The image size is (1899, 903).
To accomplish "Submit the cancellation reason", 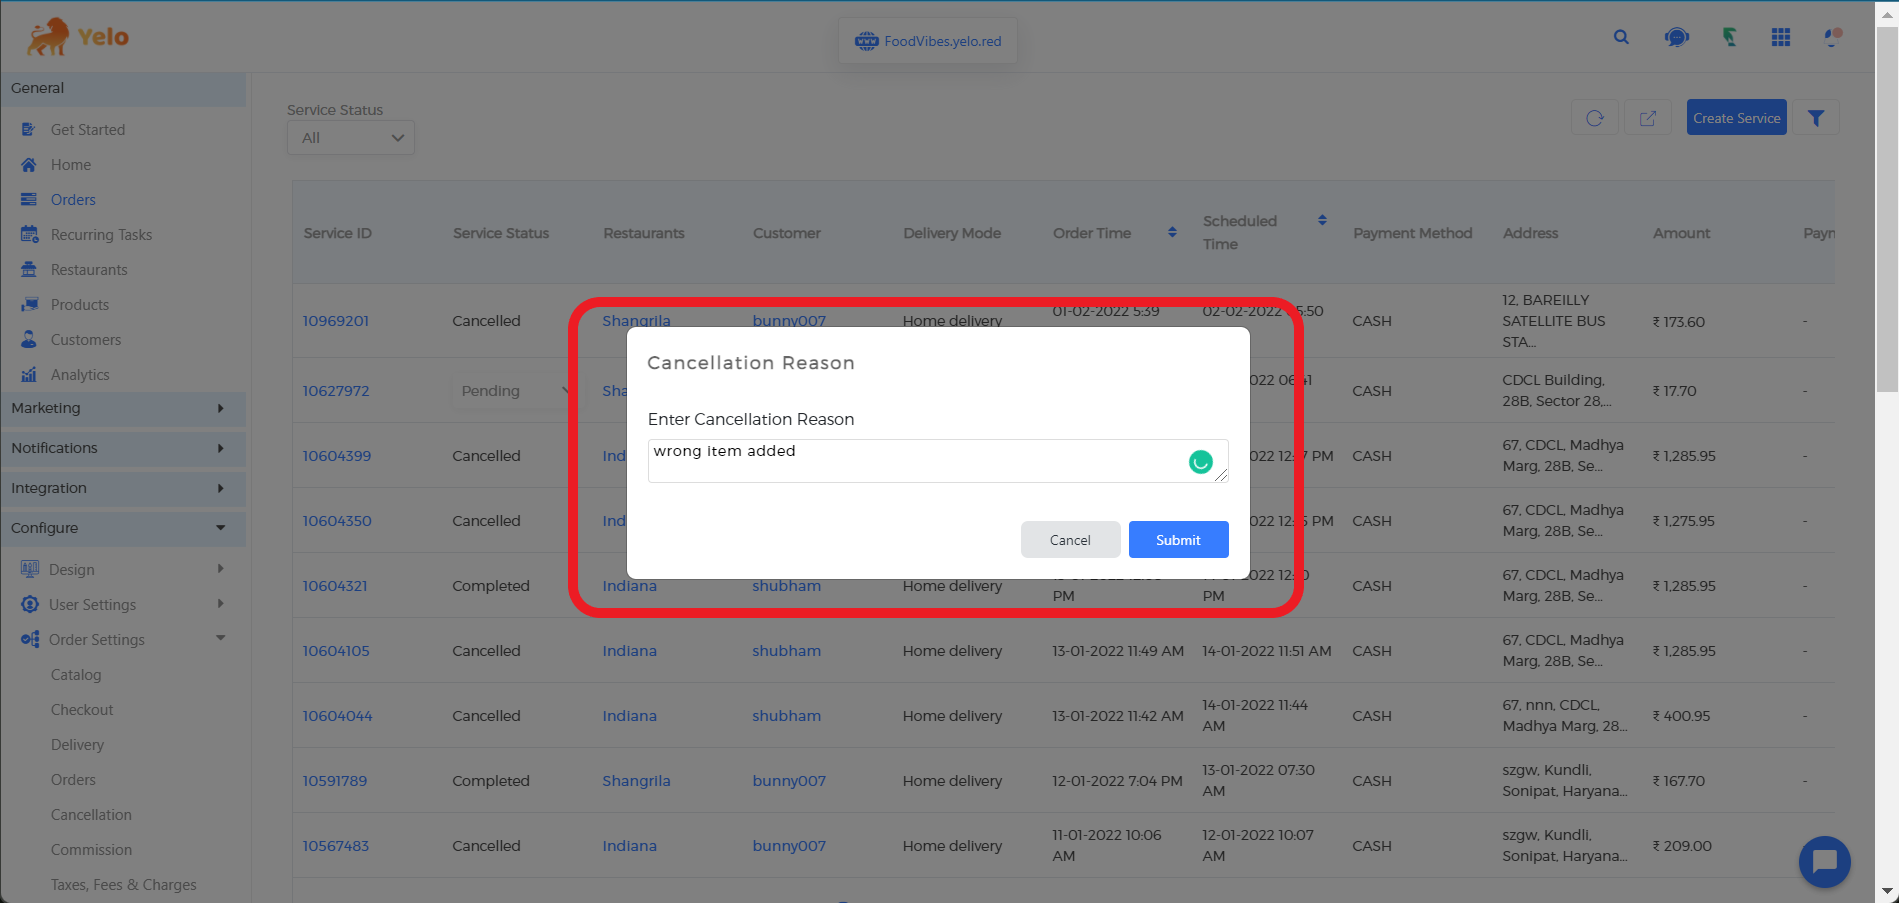I will click(1178, 540).
